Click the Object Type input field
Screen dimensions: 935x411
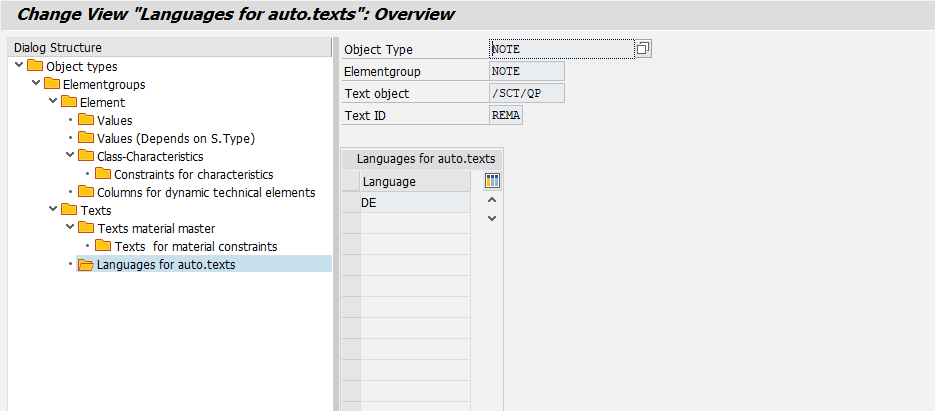(x=560, y=48)
